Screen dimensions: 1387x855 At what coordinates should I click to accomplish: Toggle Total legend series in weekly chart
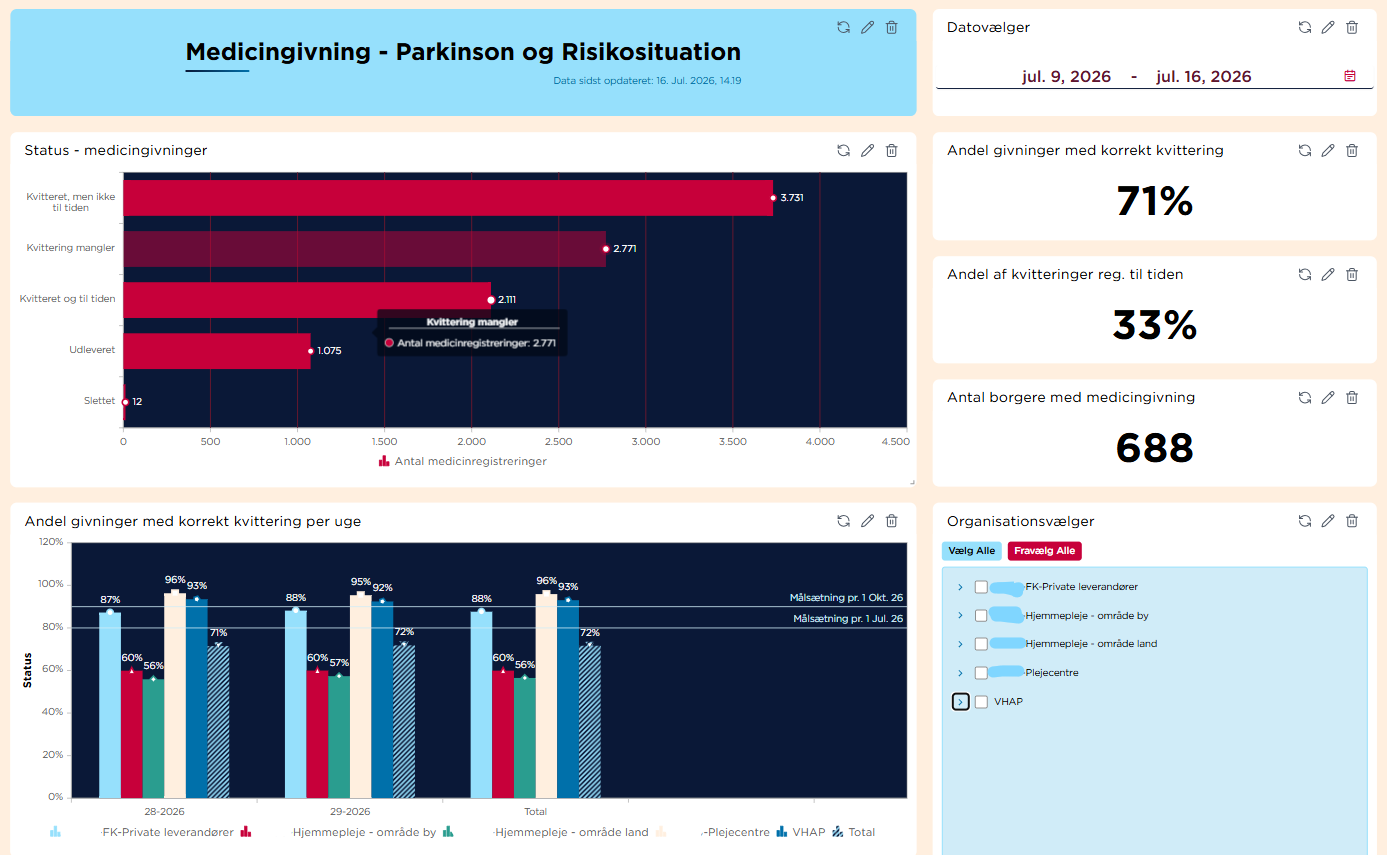tap(853, 832)
